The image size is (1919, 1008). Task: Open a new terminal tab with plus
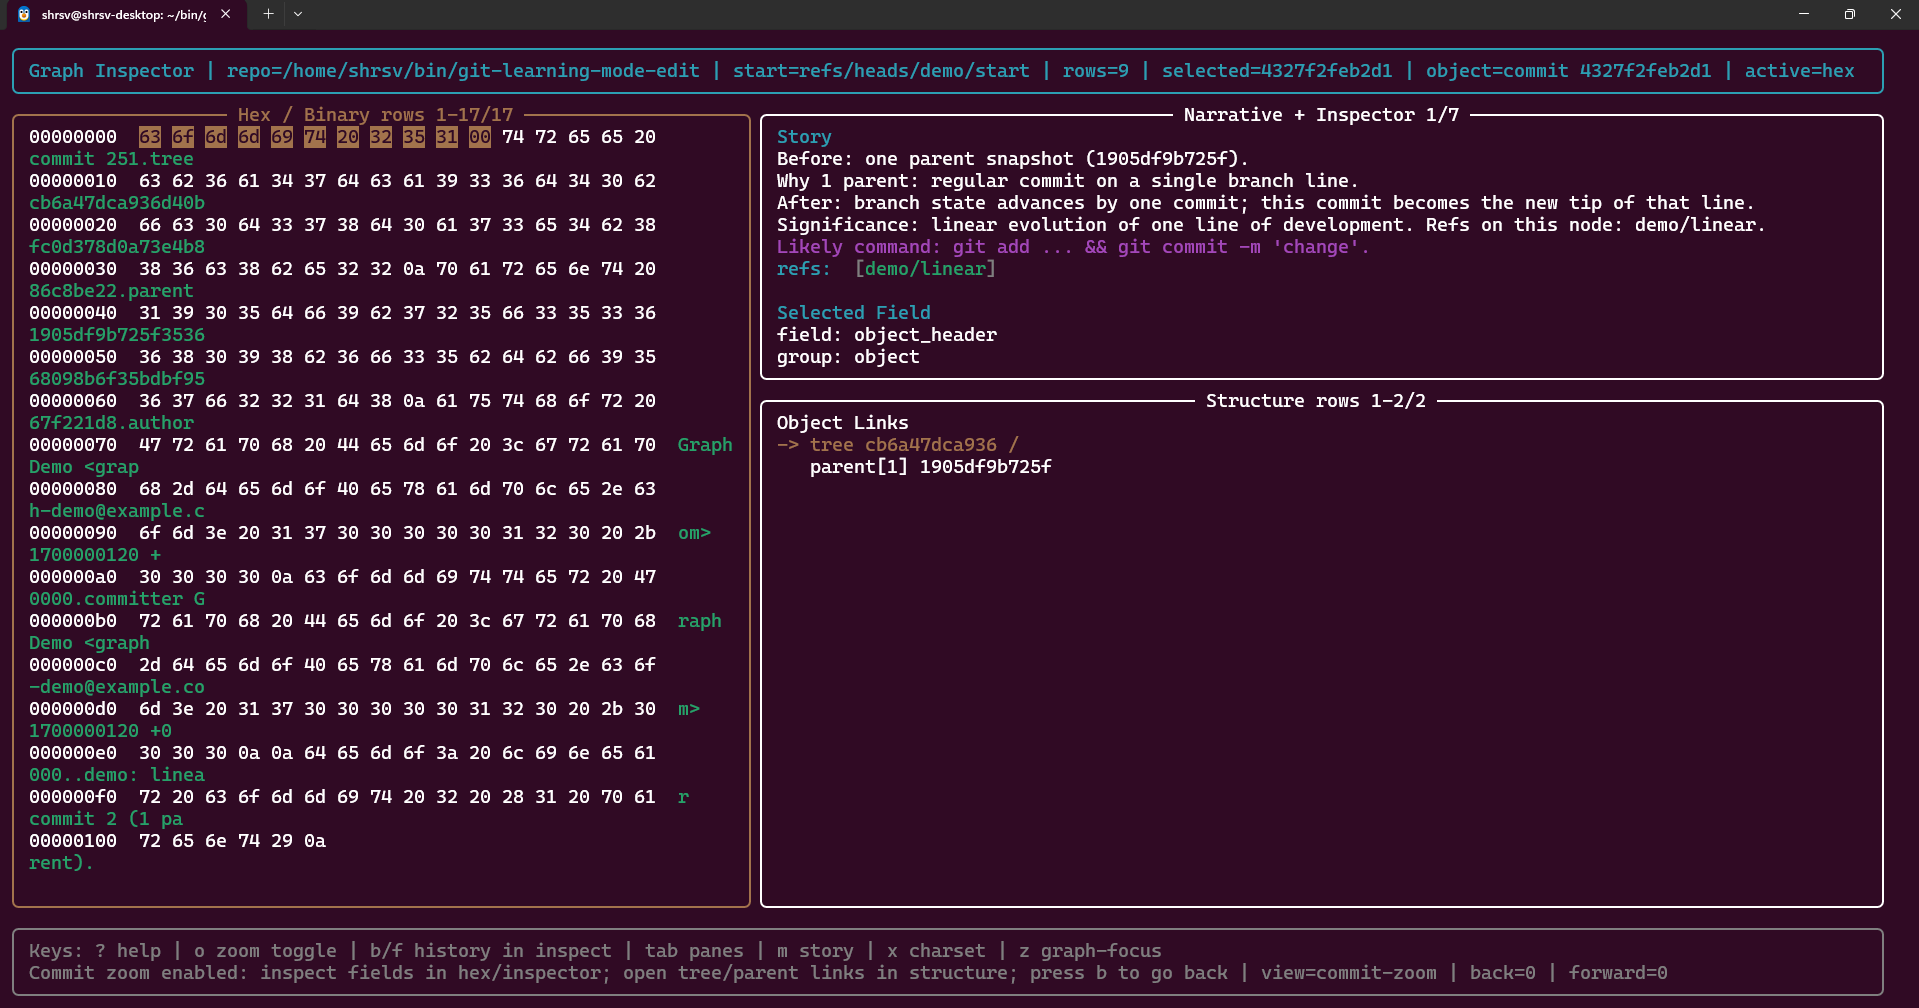[268, 14]
